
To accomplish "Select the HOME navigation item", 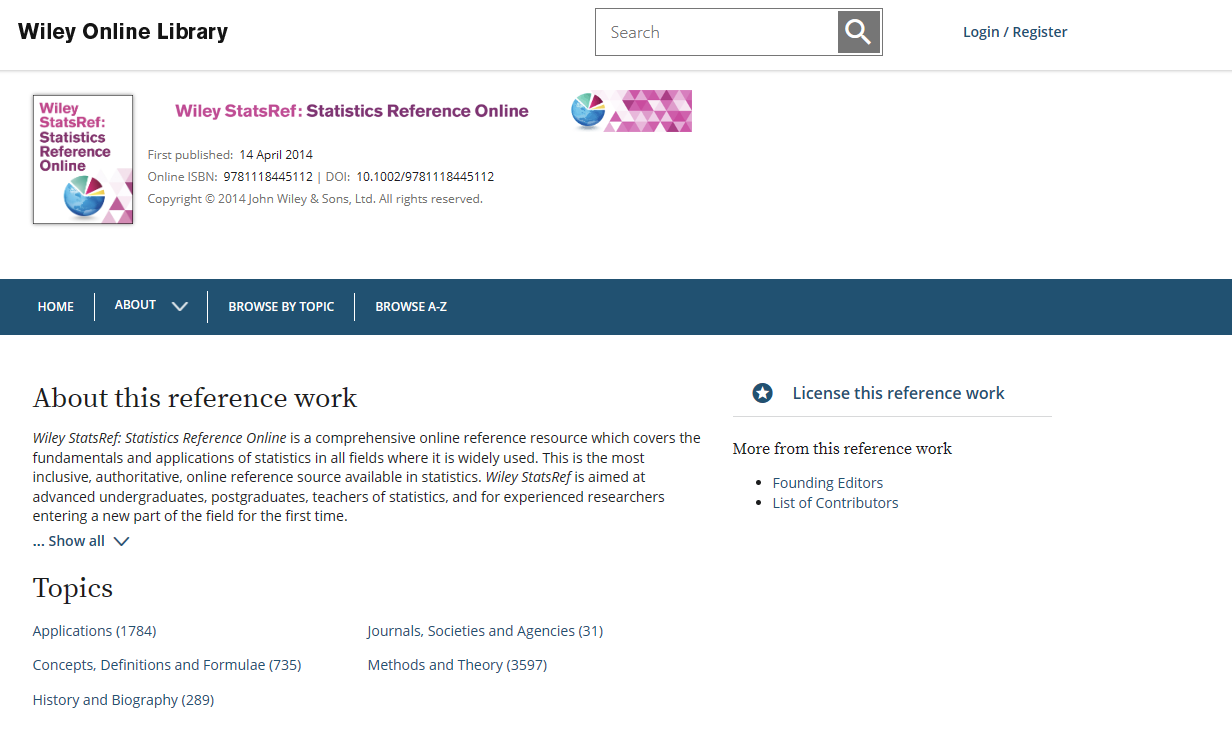I will point(56,307).
